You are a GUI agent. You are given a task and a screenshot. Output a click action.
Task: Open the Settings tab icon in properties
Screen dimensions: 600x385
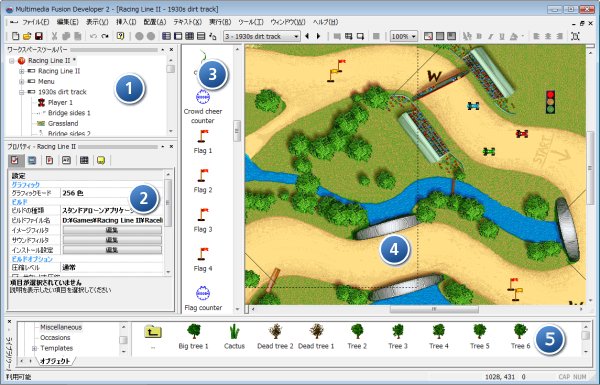point(15,160)
